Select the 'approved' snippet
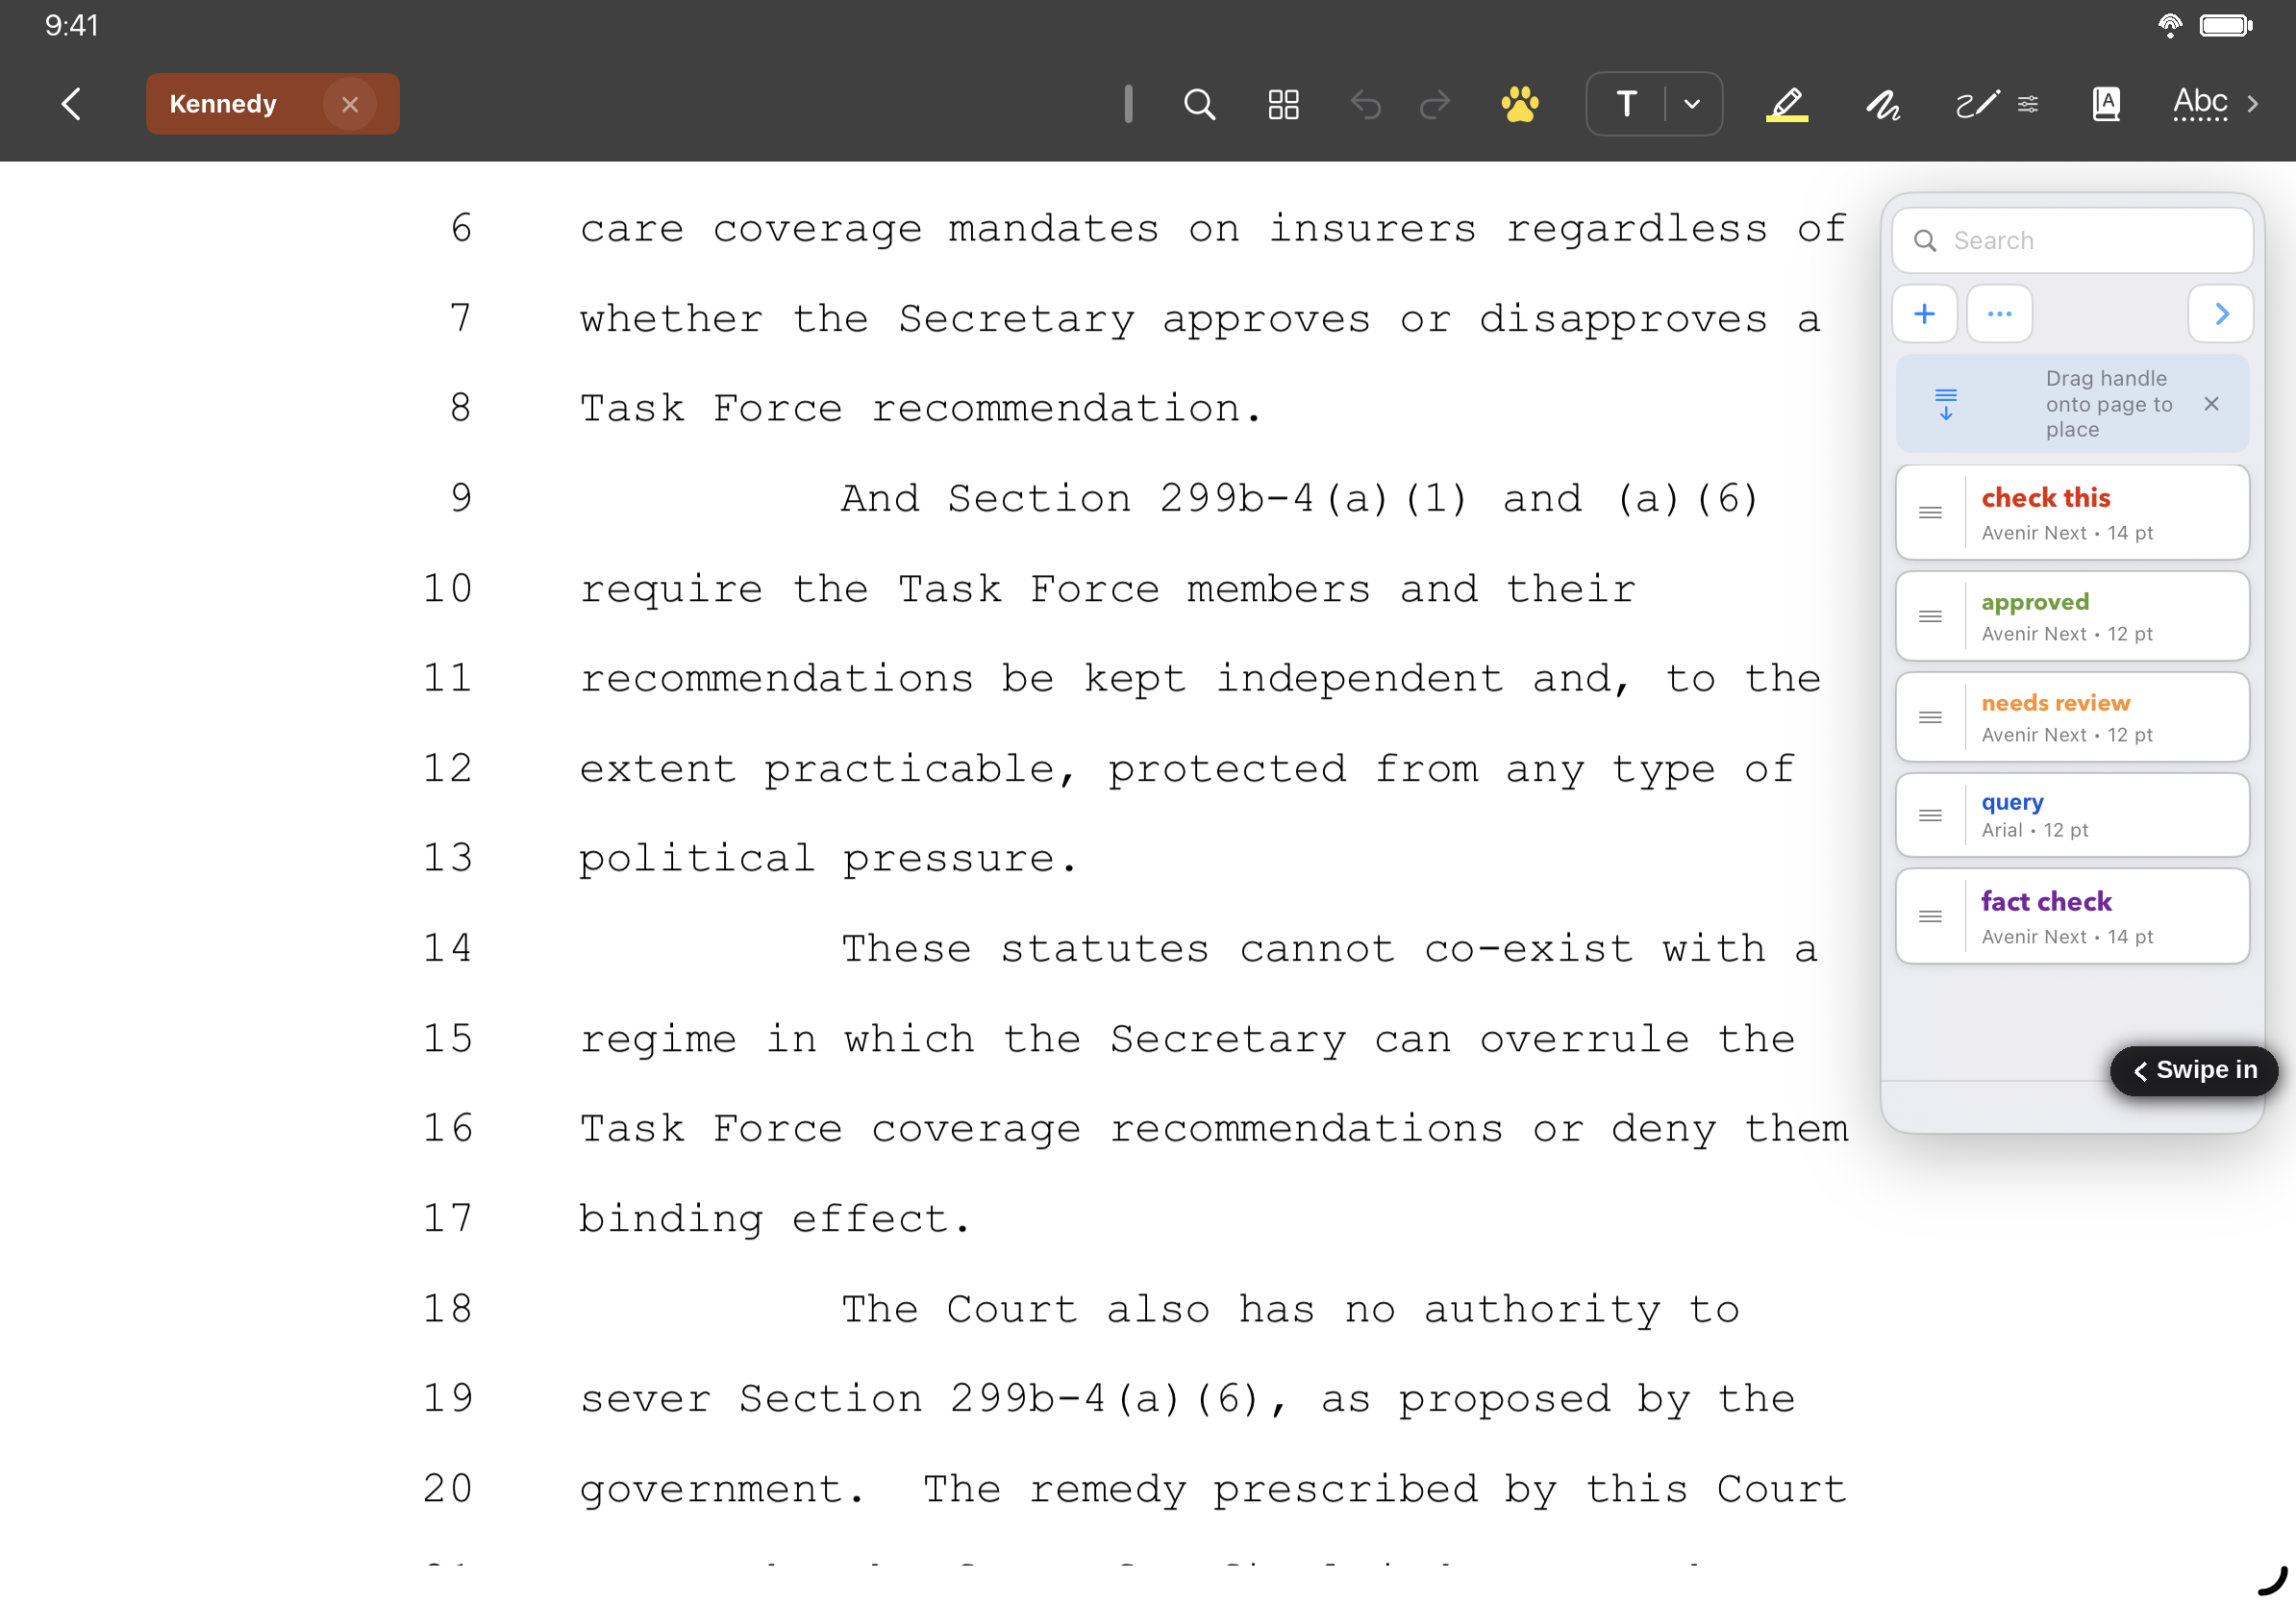Screen dimensions: 2296x1604 [2072, 616]
